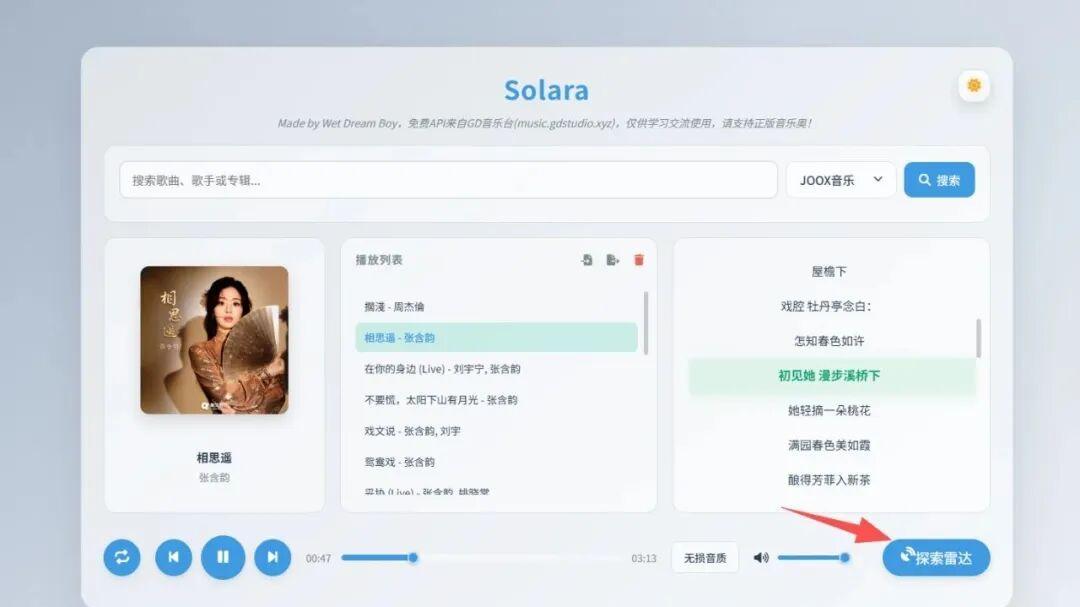Image resolution: width=1080 pixels, height=607 pixels.
Task: Click the trash icon to clear the playlist
Action: [x=638, y=259]
